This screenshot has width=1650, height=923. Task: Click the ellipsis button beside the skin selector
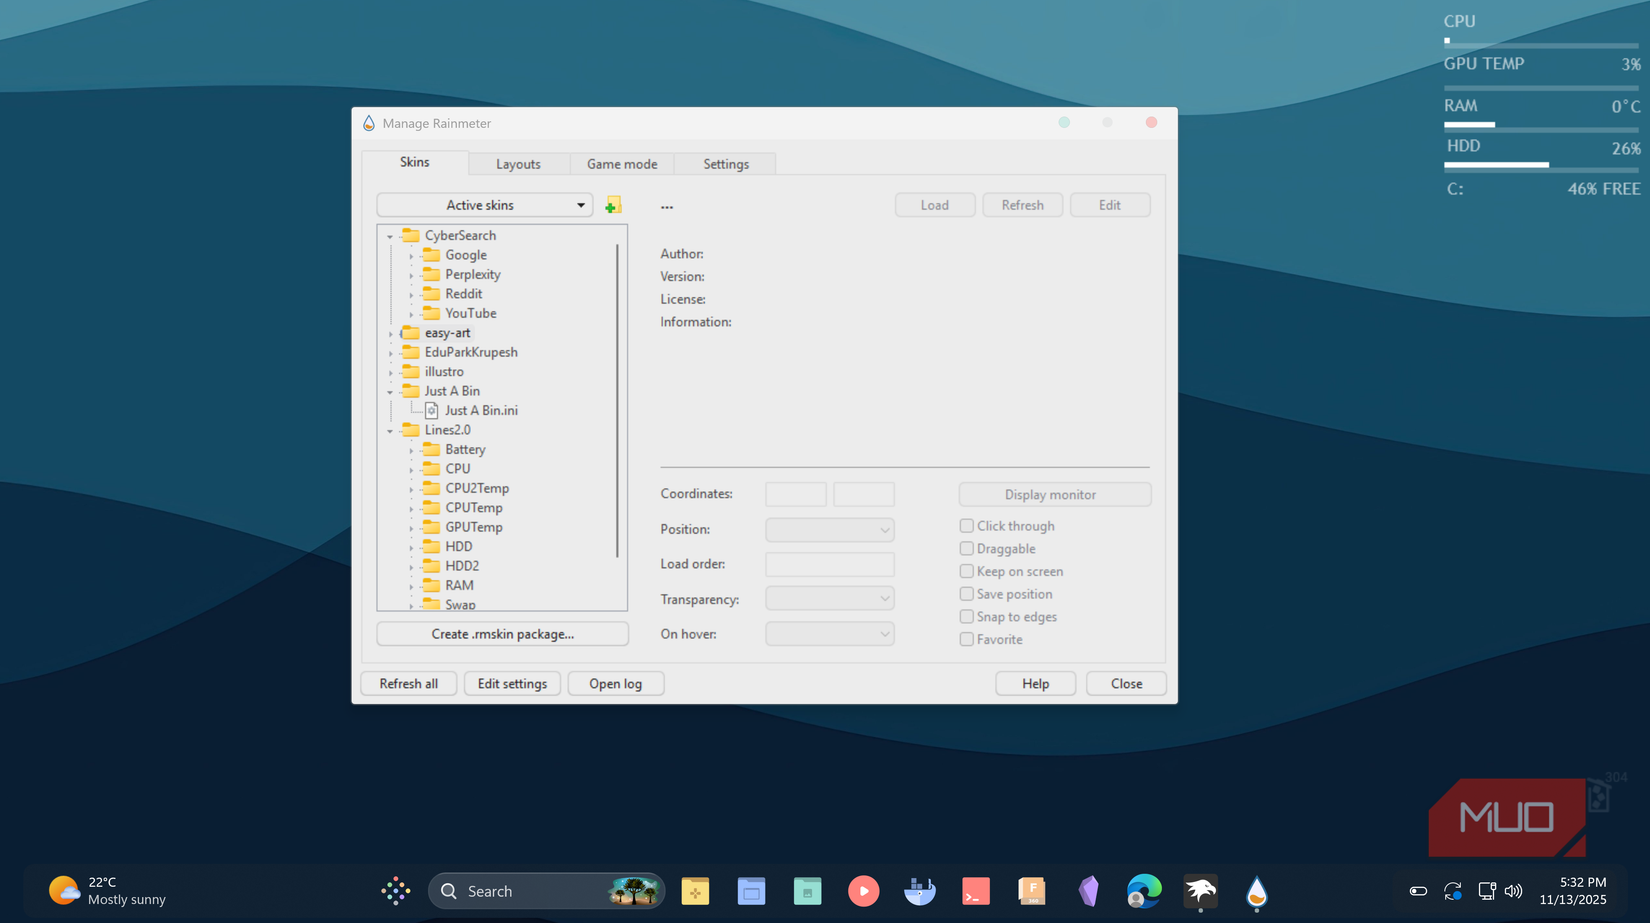(x=667, y=206)
